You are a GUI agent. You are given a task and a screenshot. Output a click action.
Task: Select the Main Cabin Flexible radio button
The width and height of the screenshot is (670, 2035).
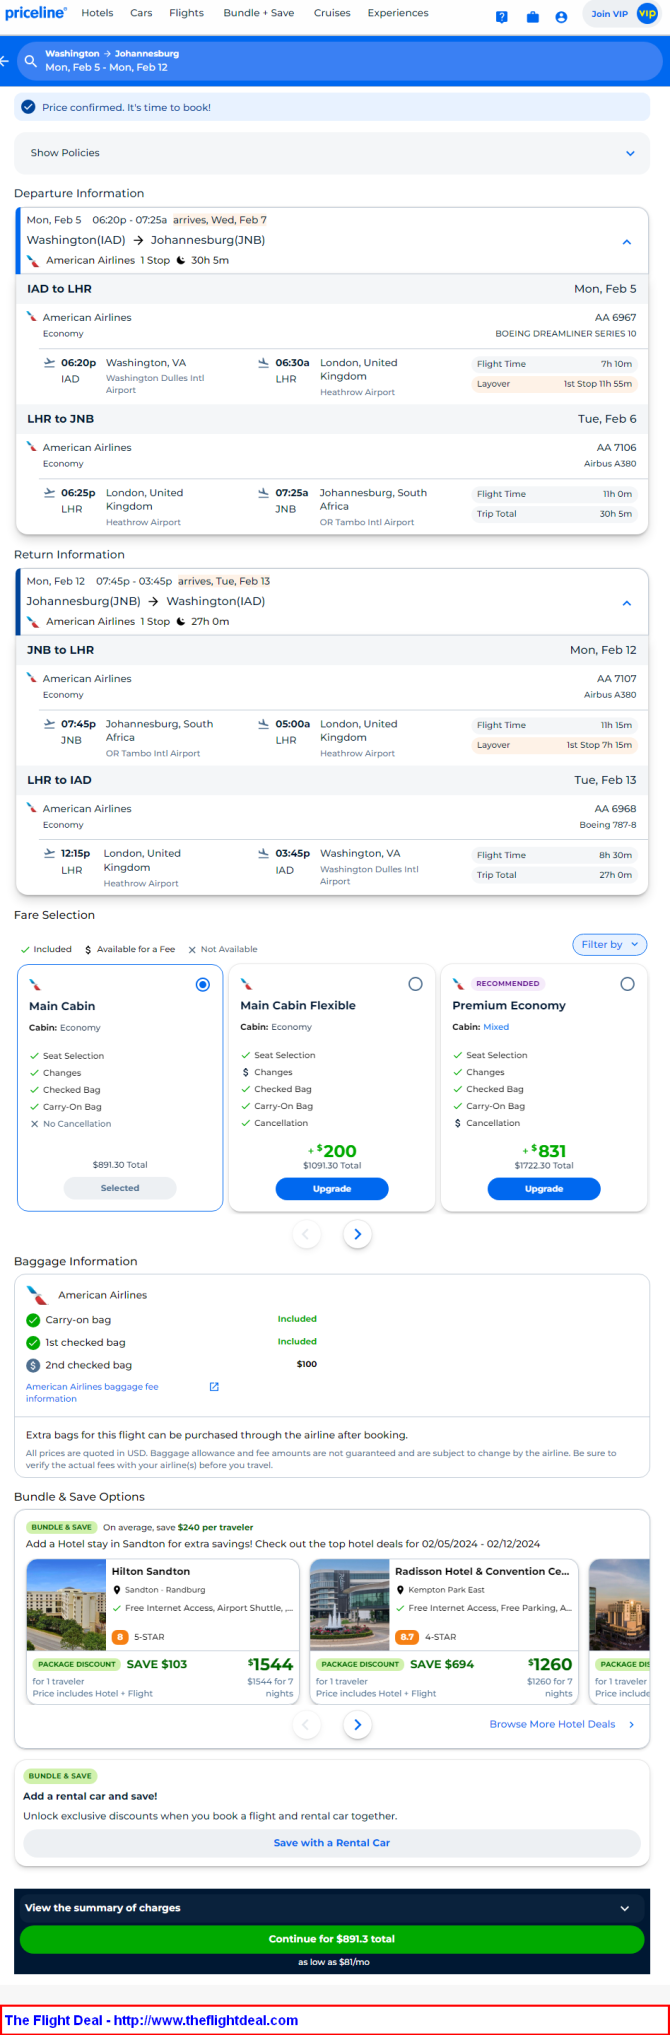(x=415, y=984)
